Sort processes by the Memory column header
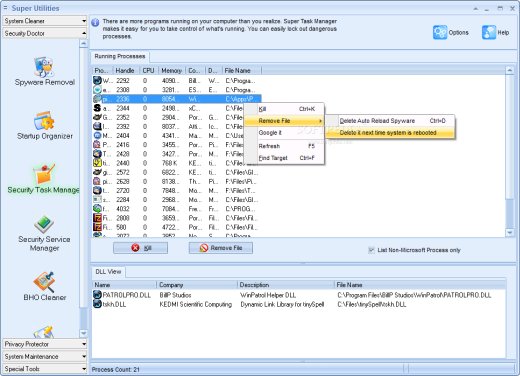The image size is (520, 376). pyautogui.click(x=172, y=71)
